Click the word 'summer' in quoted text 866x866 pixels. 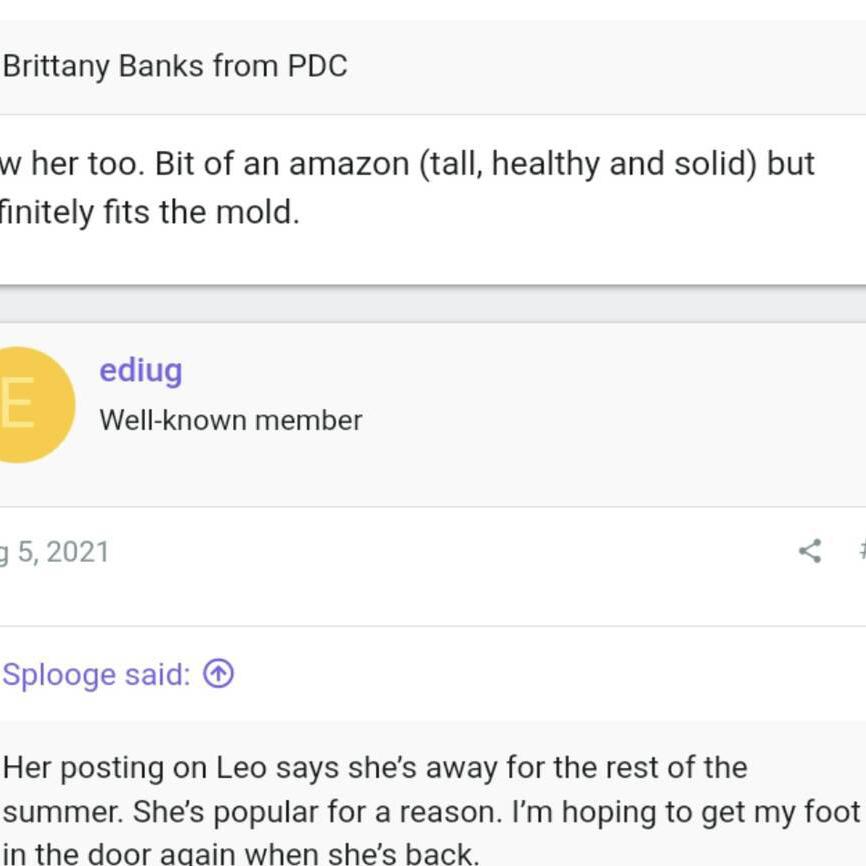62,812
